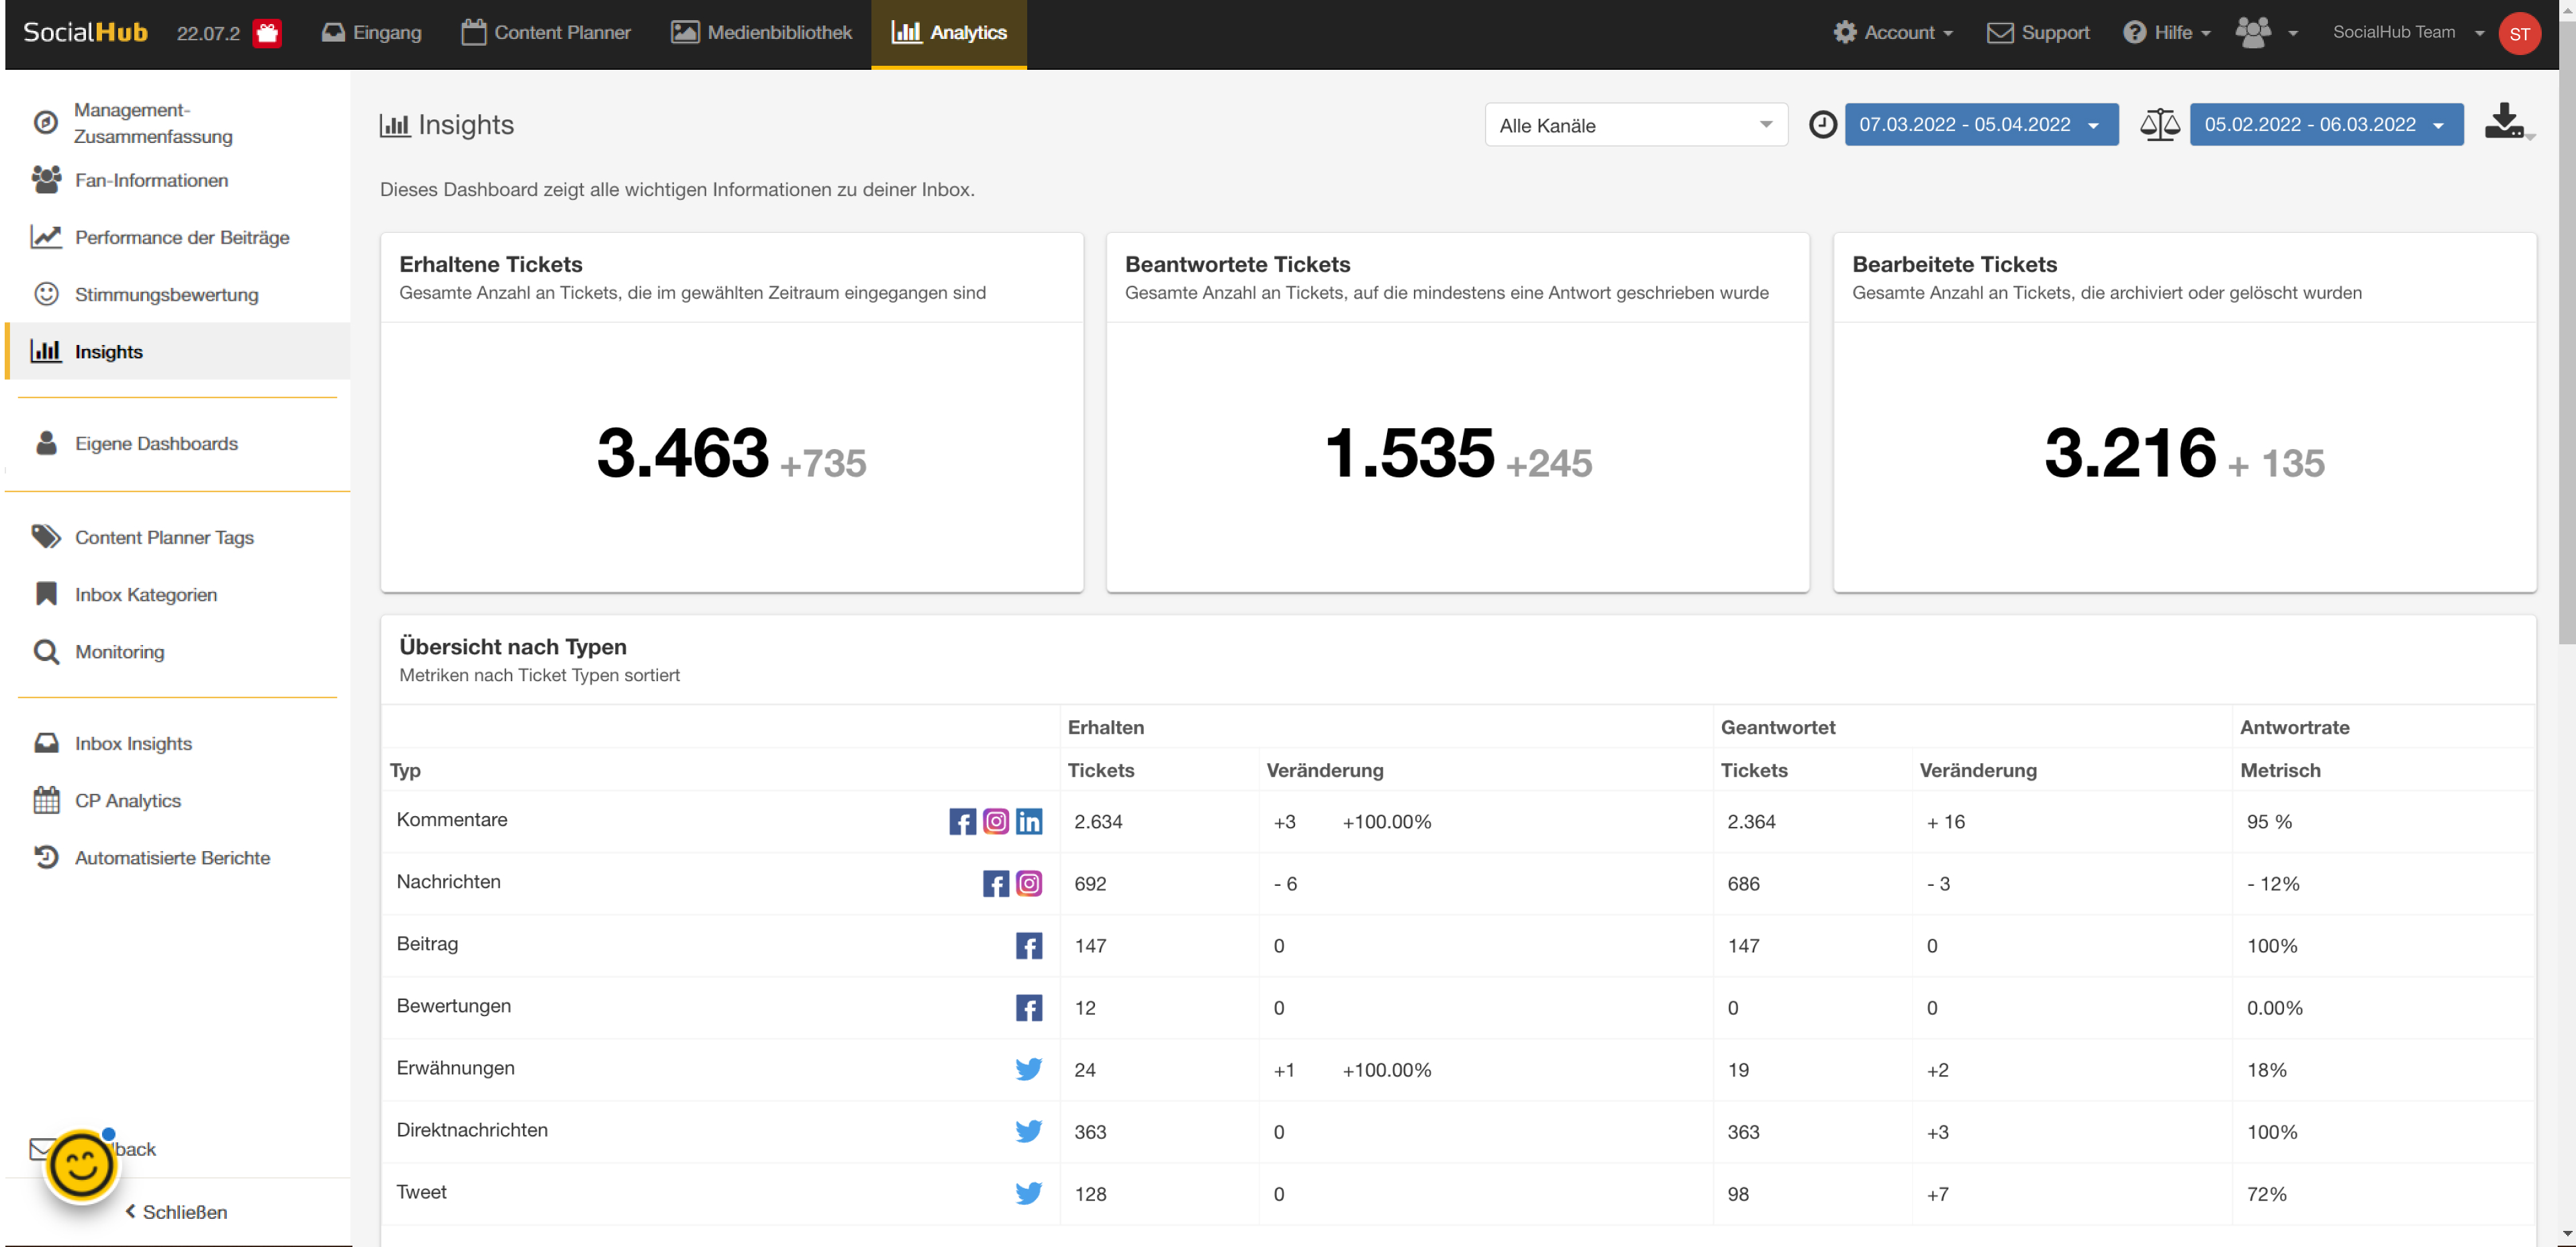Image resolution: width=2576 pixels, height=1247 pixels.
Task: Click the download export icon
Action: click(2504, 122)
